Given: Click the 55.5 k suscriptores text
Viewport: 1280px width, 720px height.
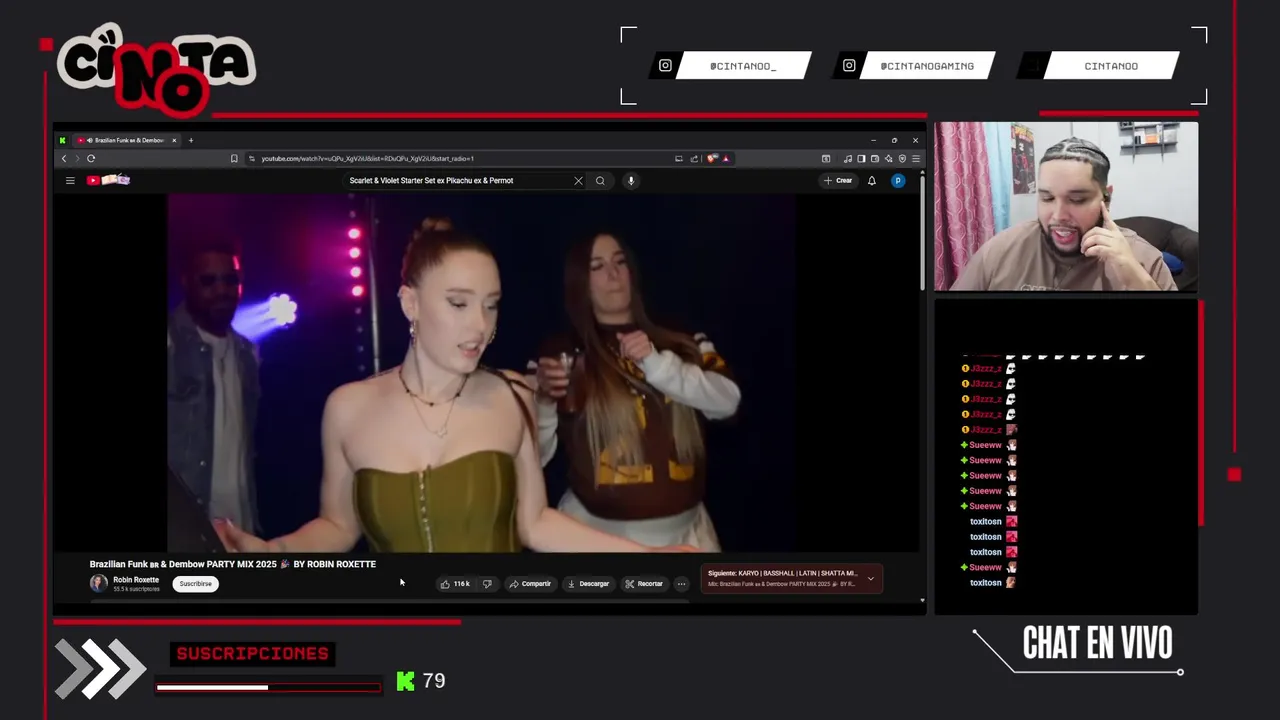Looking at the screenshot, I should 136,589.
